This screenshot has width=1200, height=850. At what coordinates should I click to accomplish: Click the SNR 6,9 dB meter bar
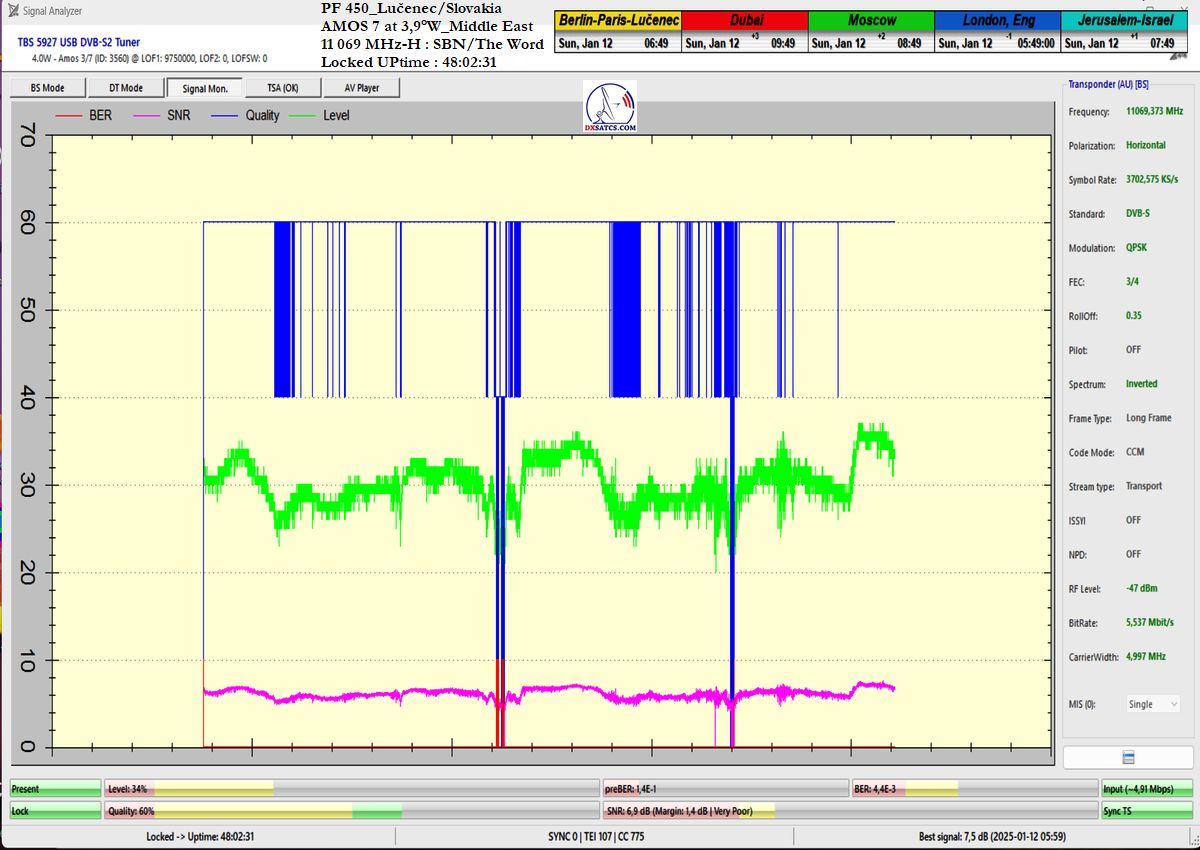[848, 811]
